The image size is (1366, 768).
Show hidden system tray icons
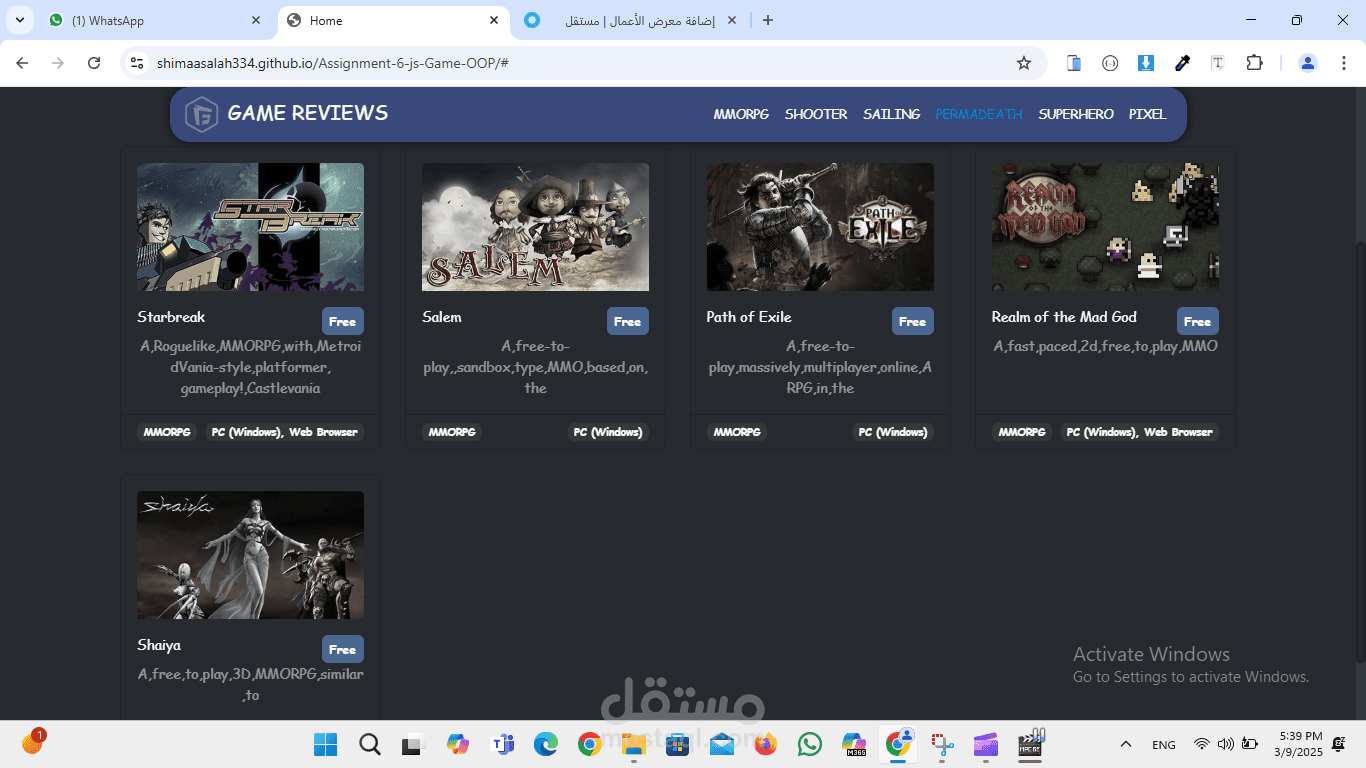tap(1126, 744)
